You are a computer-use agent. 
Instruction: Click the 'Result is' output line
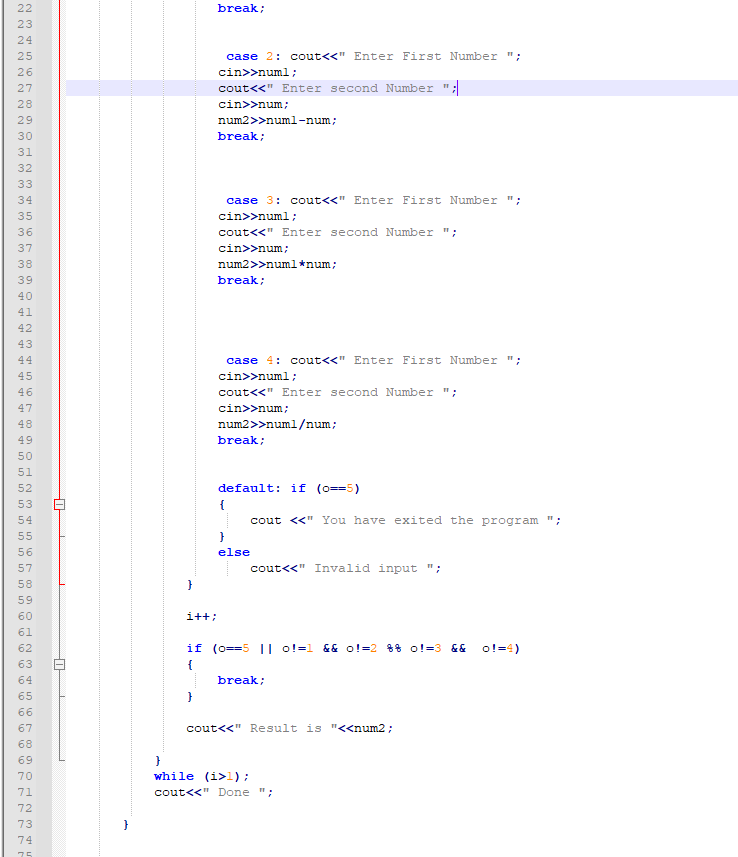tap(290, 729)
